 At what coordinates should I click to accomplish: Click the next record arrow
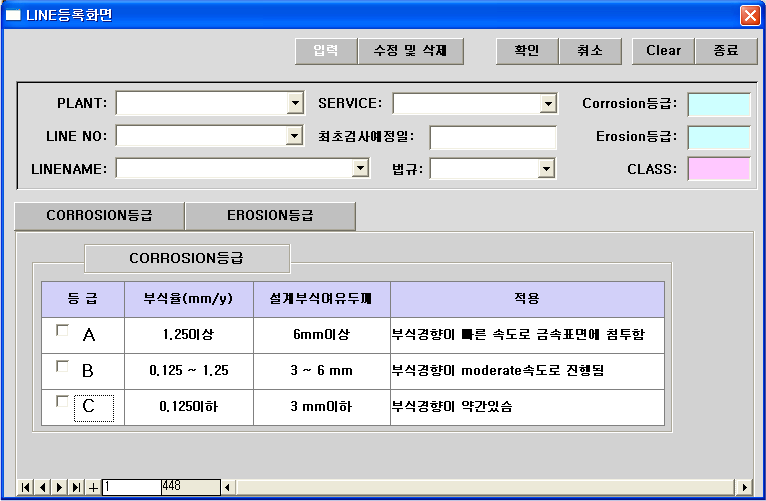[59, 487]
